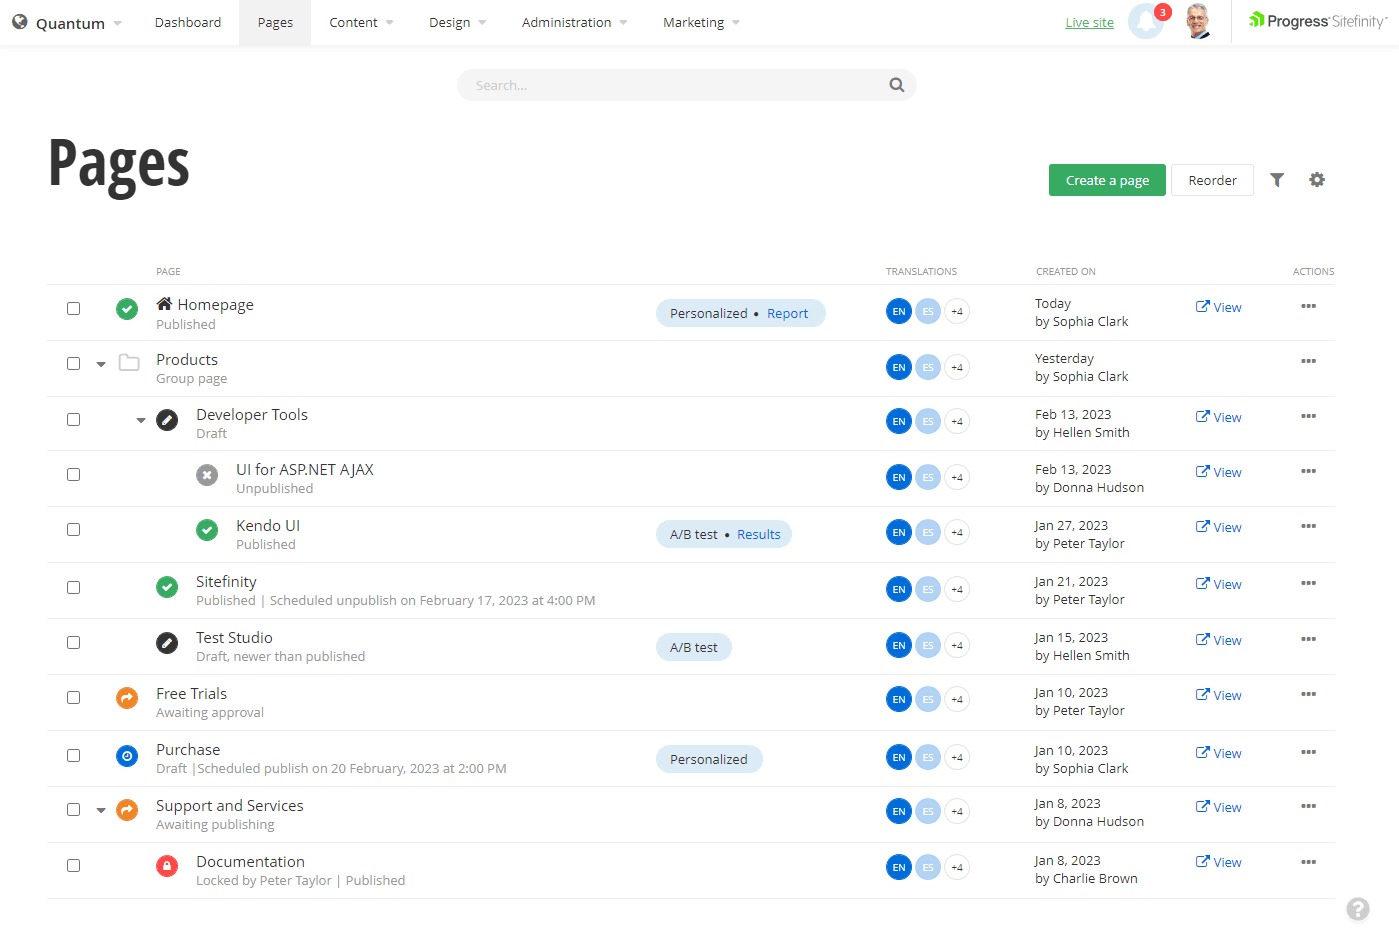The width and height of the screenshot is (1399, 940).
Task: Click the Create a page button
Action: coord(1107,180)
